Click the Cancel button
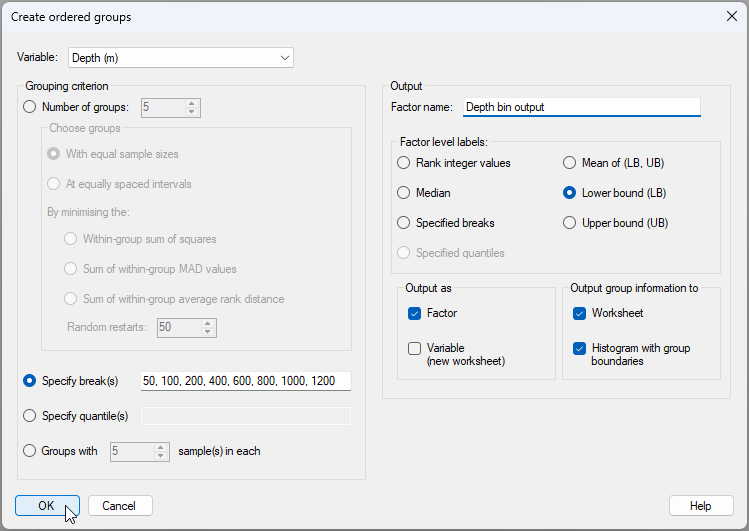The height and width of the screenshot is (531, 749). coord(120,506)
